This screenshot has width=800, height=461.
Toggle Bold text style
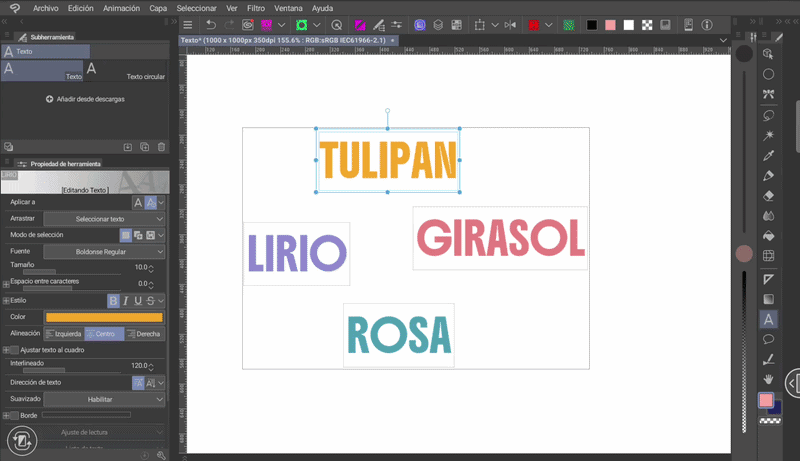pyautogui.click(x=113, y=301)
